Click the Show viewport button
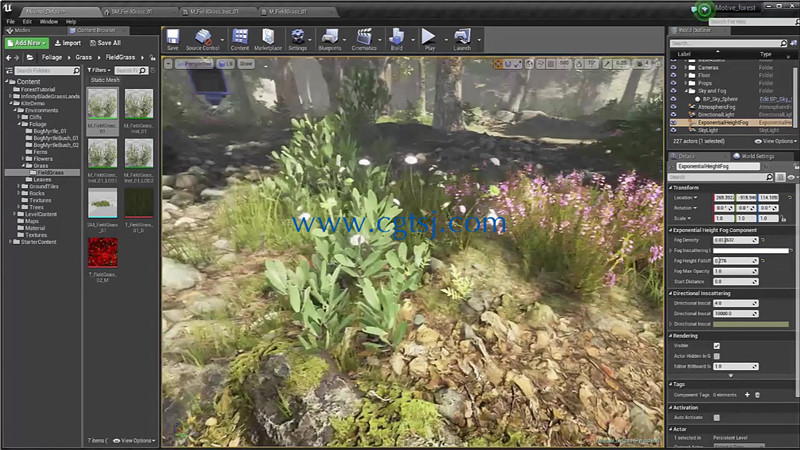The image size is (800, 450). [x=246, y=64]
